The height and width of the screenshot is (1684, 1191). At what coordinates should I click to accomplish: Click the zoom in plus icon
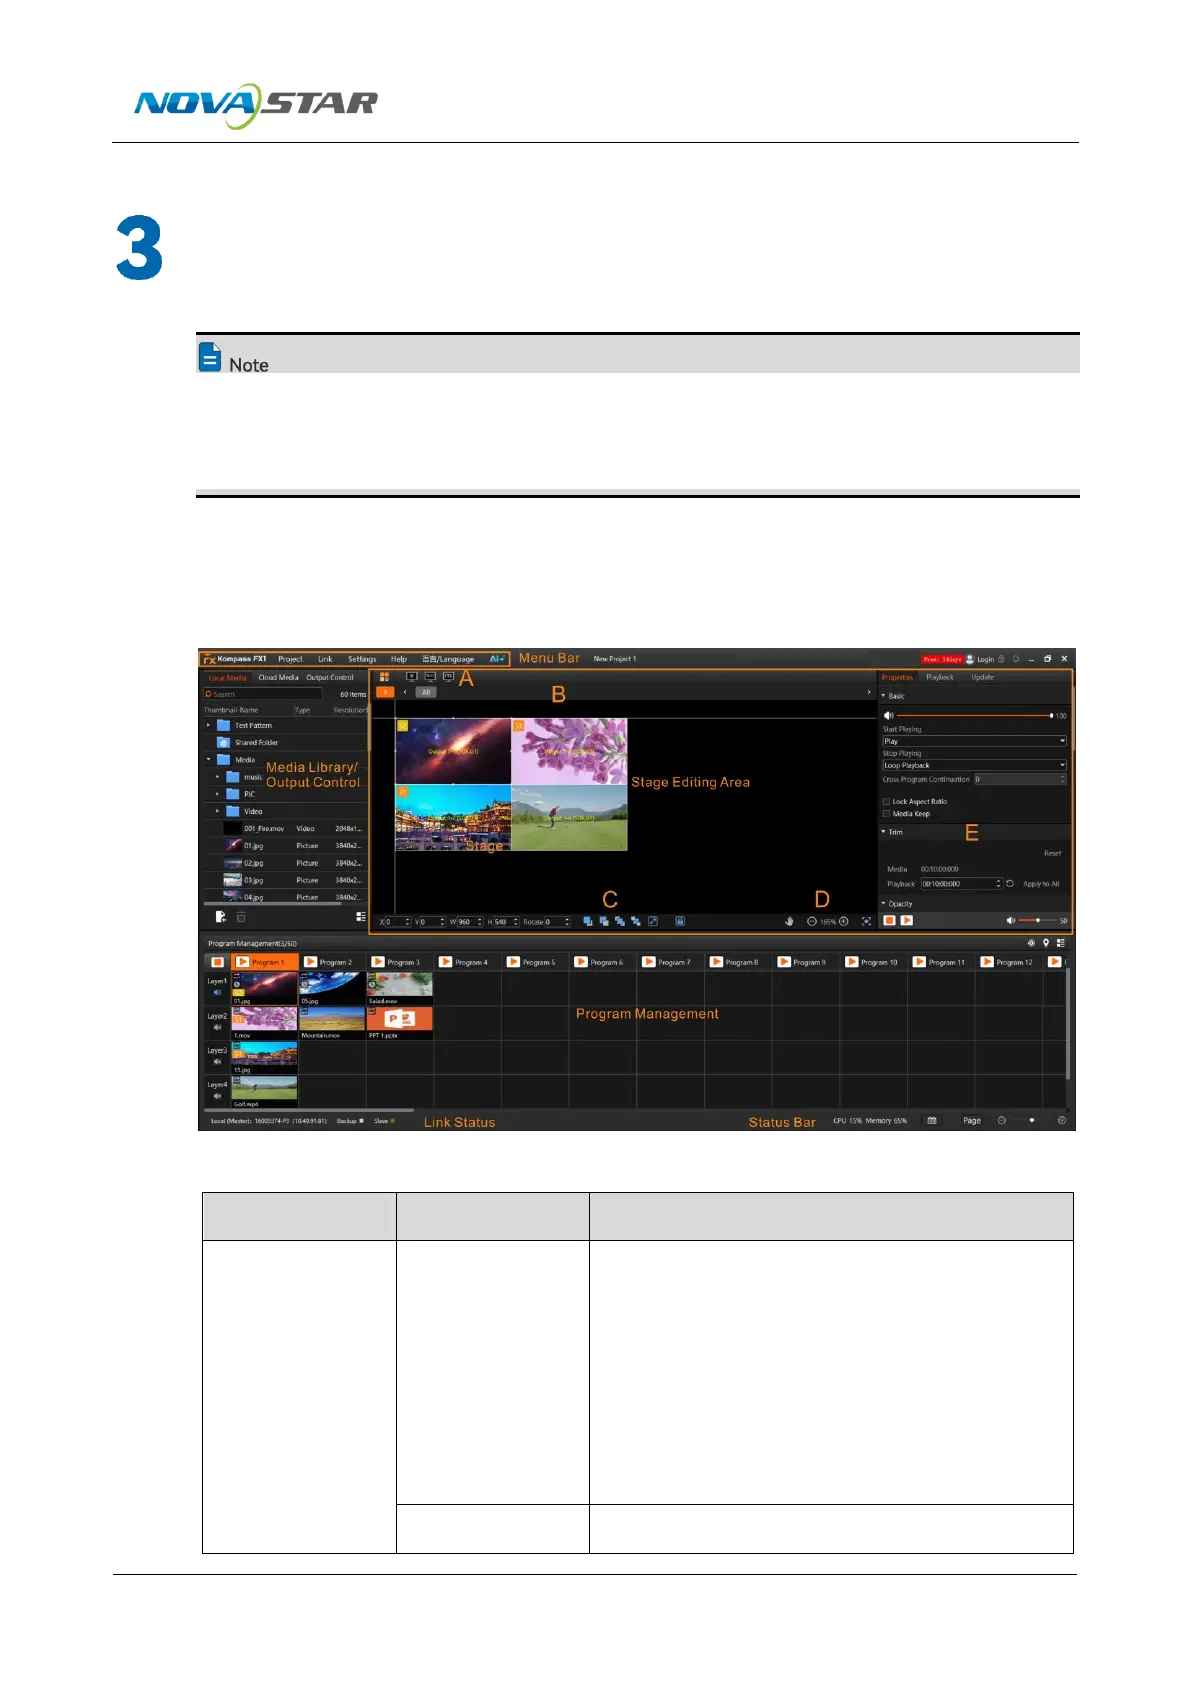click(844, 921)
